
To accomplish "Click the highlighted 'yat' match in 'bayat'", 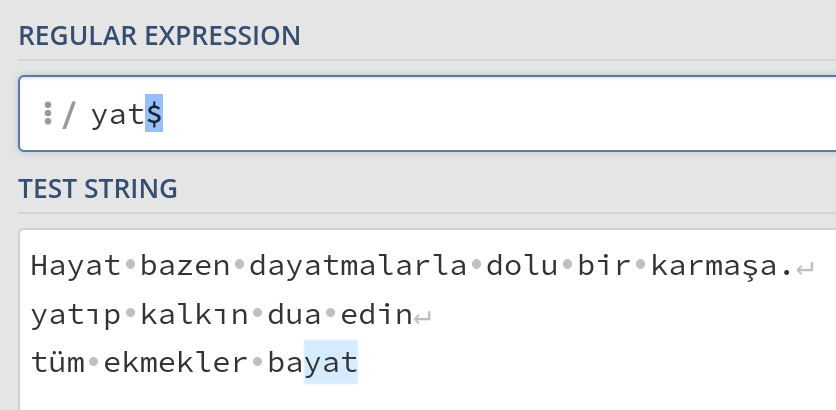I will coord(331,364).
